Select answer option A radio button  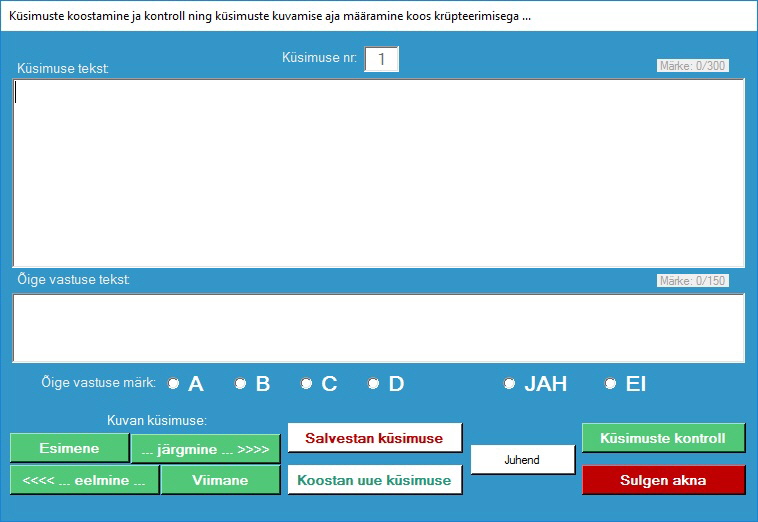pos(174,384)
